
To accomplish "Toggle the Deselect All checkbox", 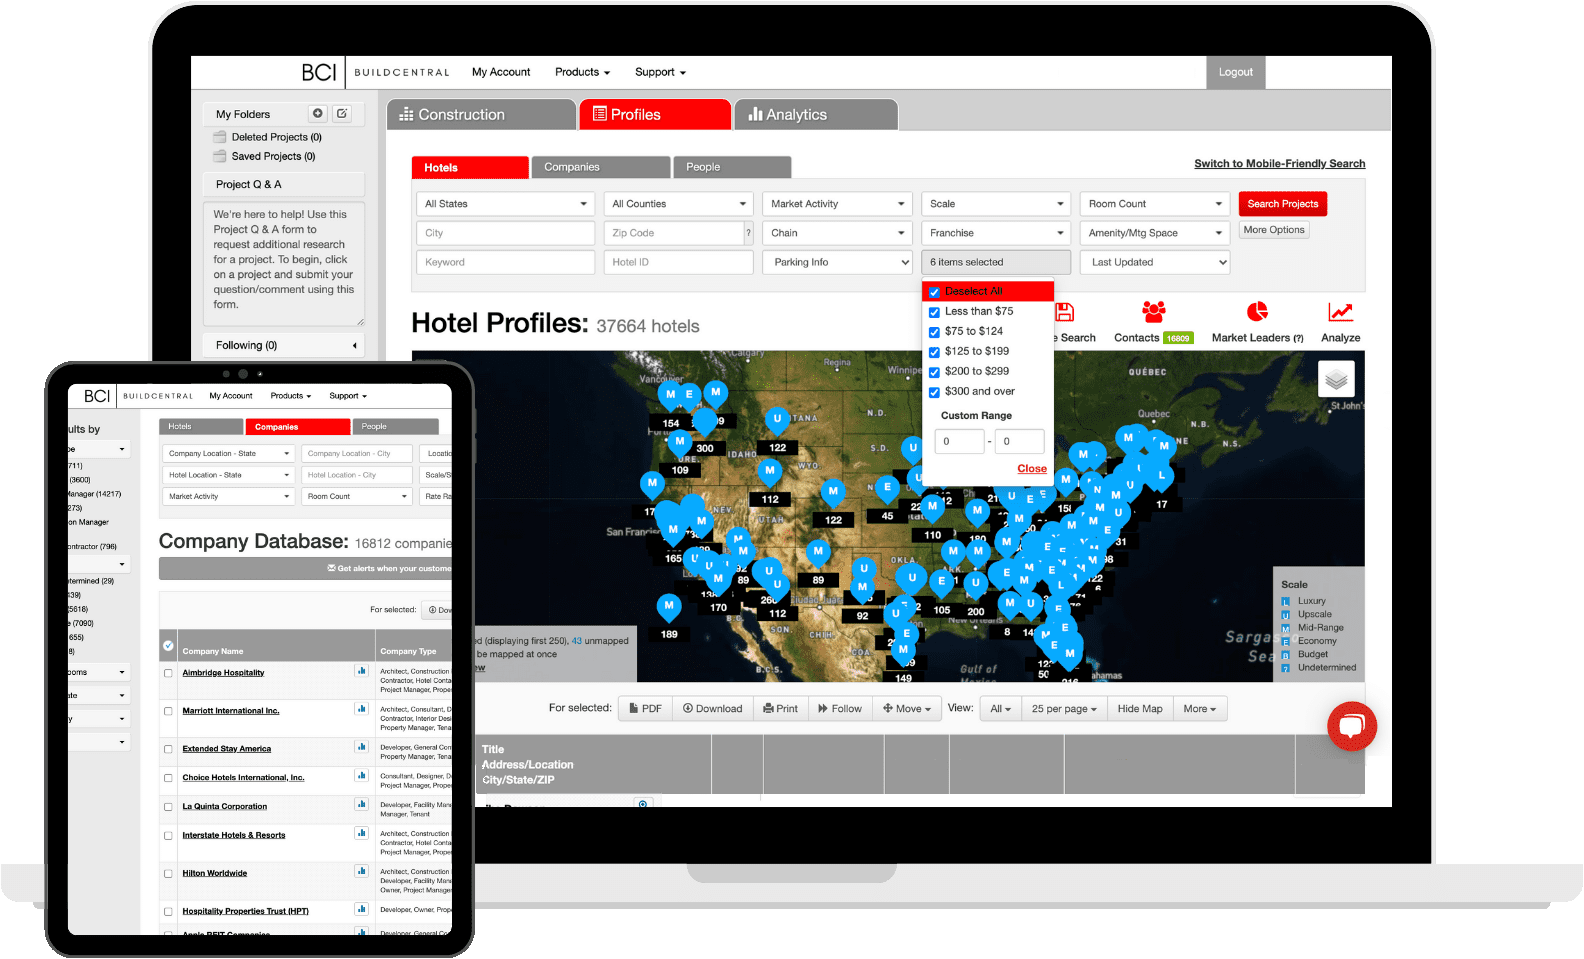I will (934, 292).
